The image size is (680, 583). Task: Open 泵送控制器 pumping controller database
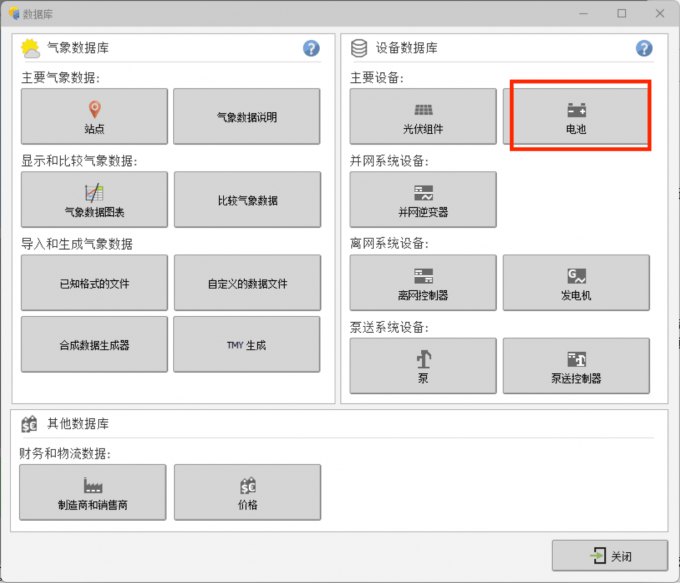[576, 366]
